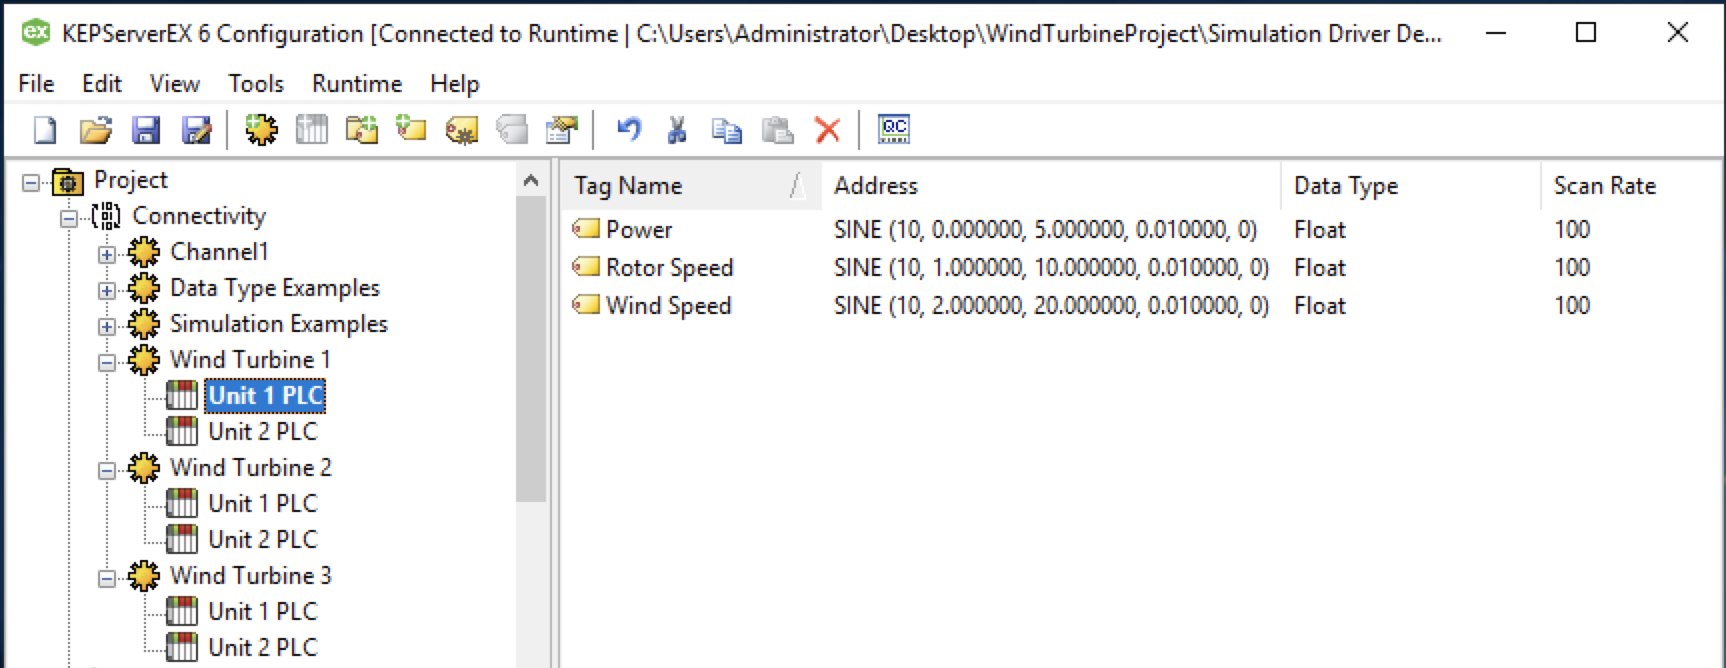Click the Float data type of Power
The width and height of the screenshot is (1726, 668).
(x=1320, y=230)
